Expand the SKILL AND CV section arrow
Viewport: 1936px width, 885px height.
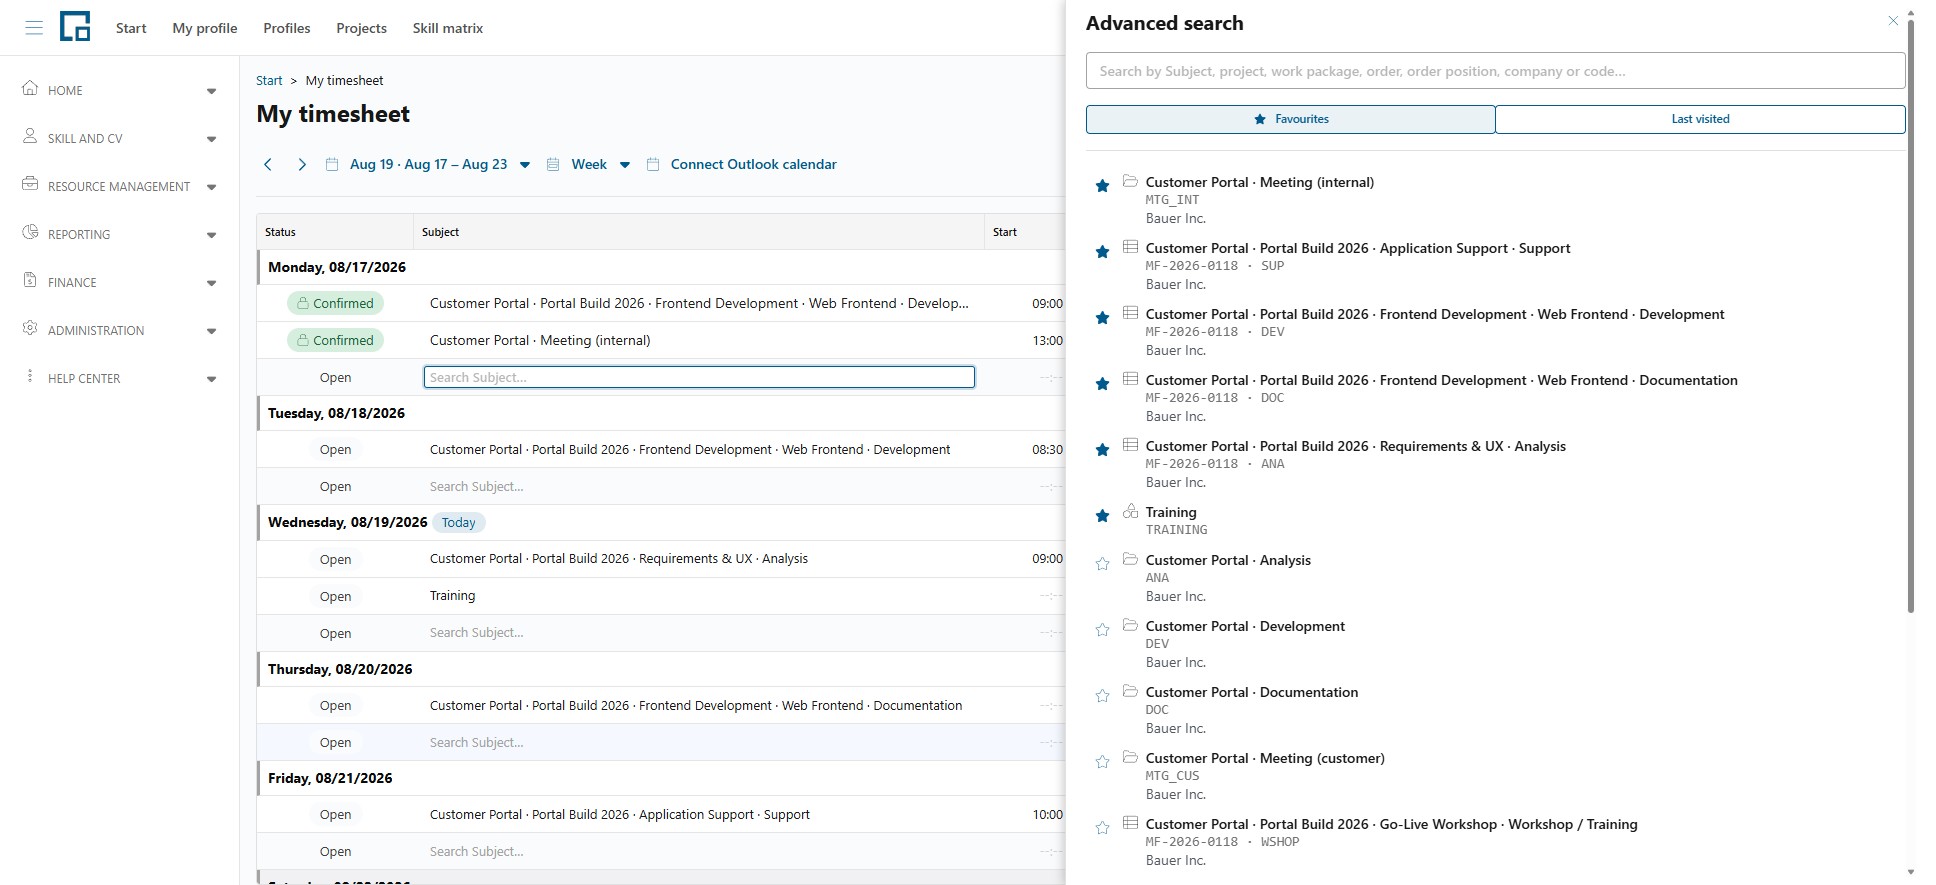[x=211, y=139]
